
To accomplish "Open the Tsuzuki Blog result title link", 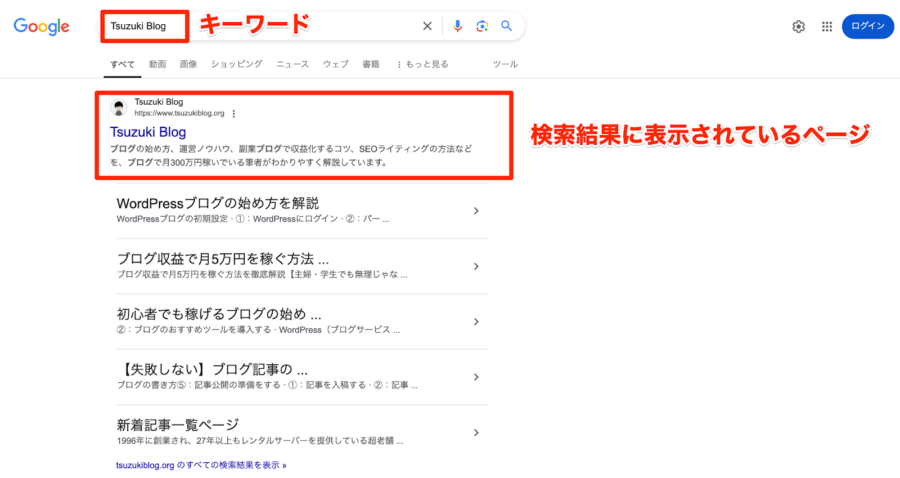I will click(148, 132).
